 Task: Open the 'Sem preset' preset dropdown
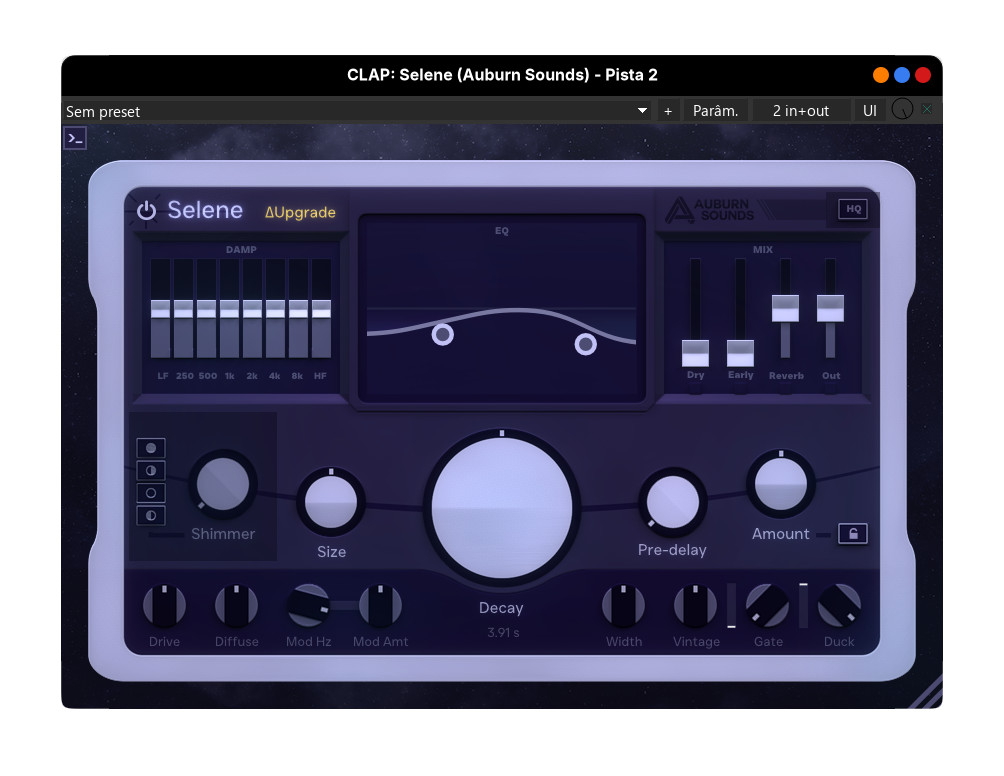tap(357, 111)
